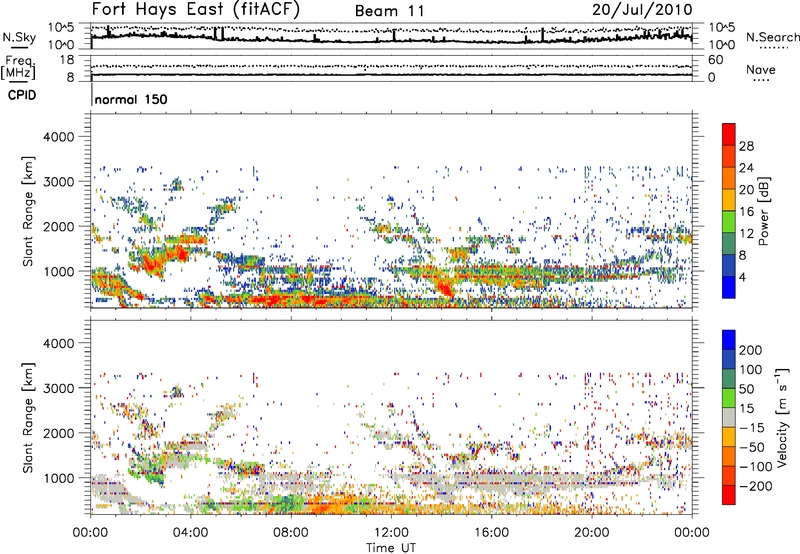The height and width of the screenshot is (554, 800).
Task: Click the 'Fort Hays East (fitACF)' title
Action: point(196,10)
